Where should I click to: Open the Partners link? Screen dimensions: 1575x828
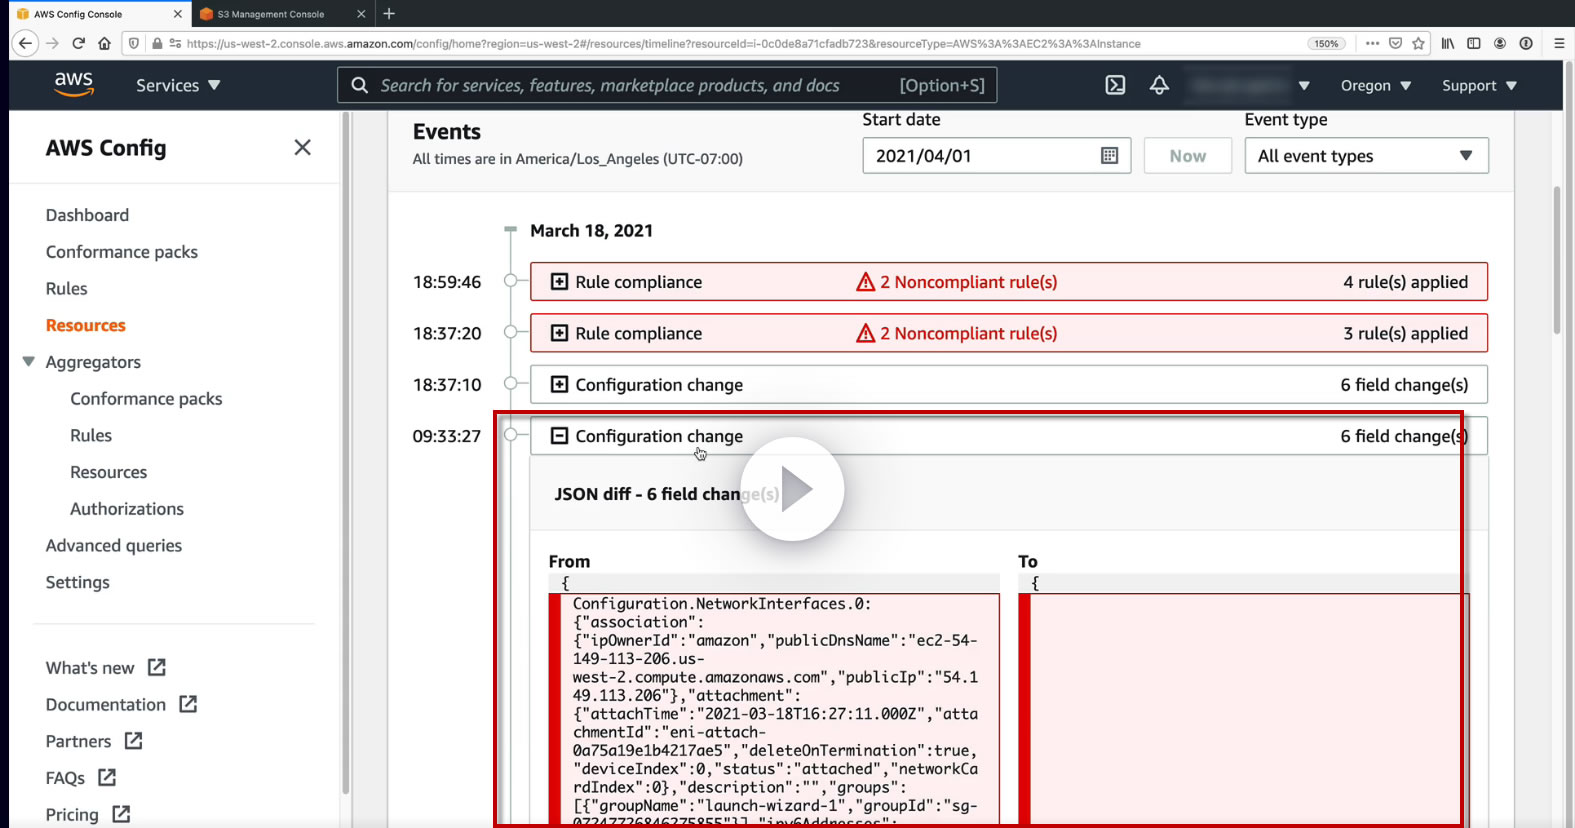(x=78, y=741)
